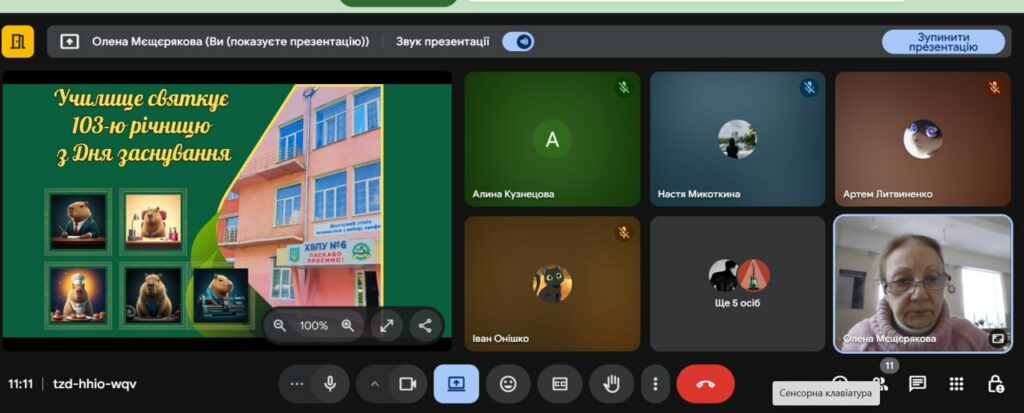Open the activities grid icon
This screenshot has height=413, width=1024.
[x=956, y=384]
